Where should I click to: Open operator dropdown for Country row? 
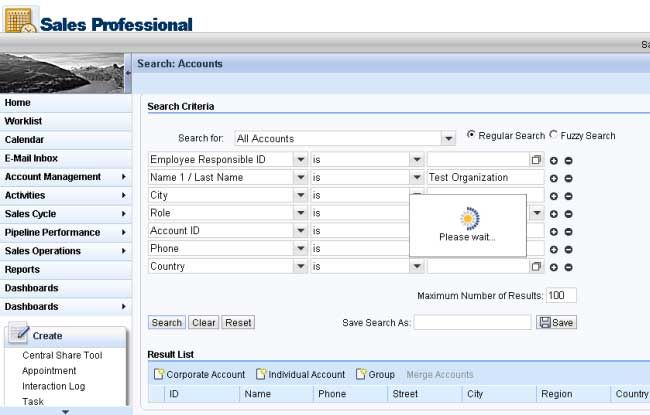(417, 266)
